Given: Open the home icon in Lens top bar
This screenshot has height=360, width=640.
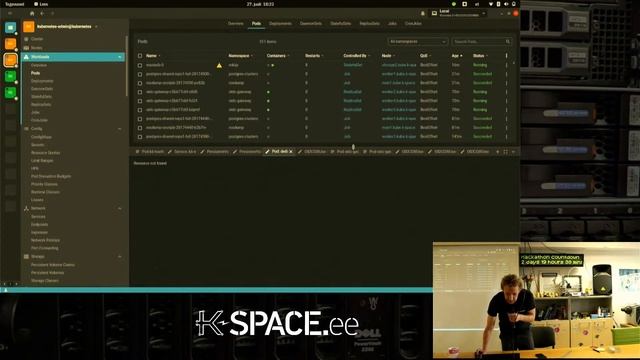Looking at the screenshot, I should click(32, 13).
